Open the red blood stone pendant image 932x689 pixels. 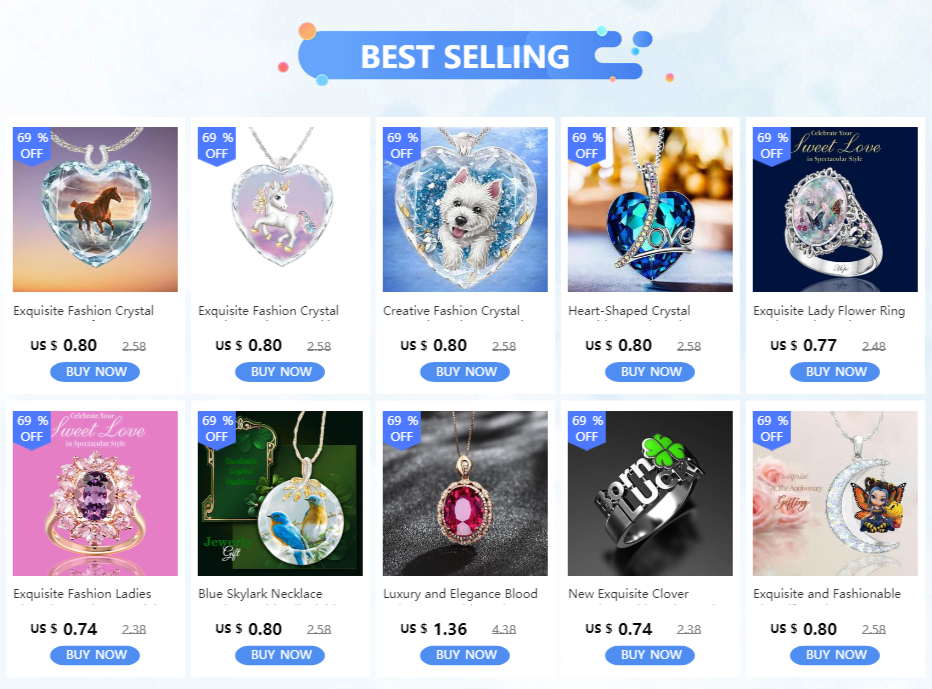[x=465, y=493]
